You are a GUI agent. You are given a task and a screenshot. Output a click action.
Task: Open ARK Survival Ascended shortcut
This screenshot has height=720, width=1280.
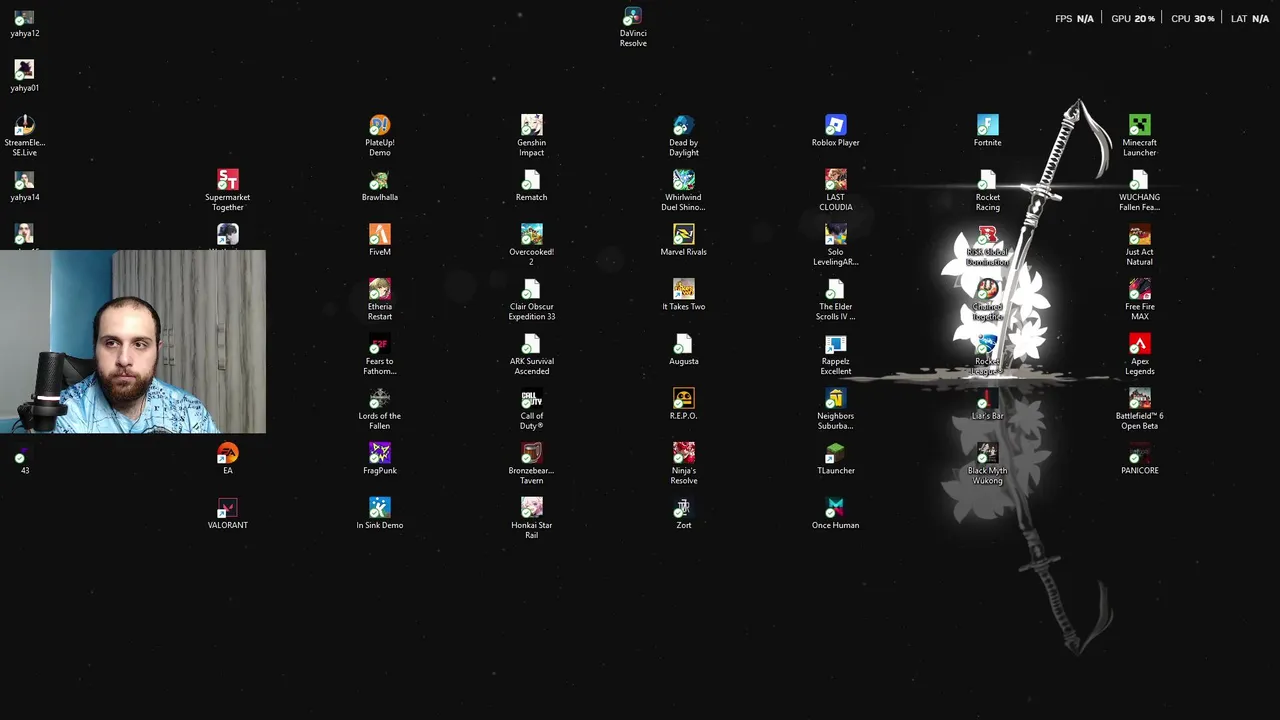(532, 355)
